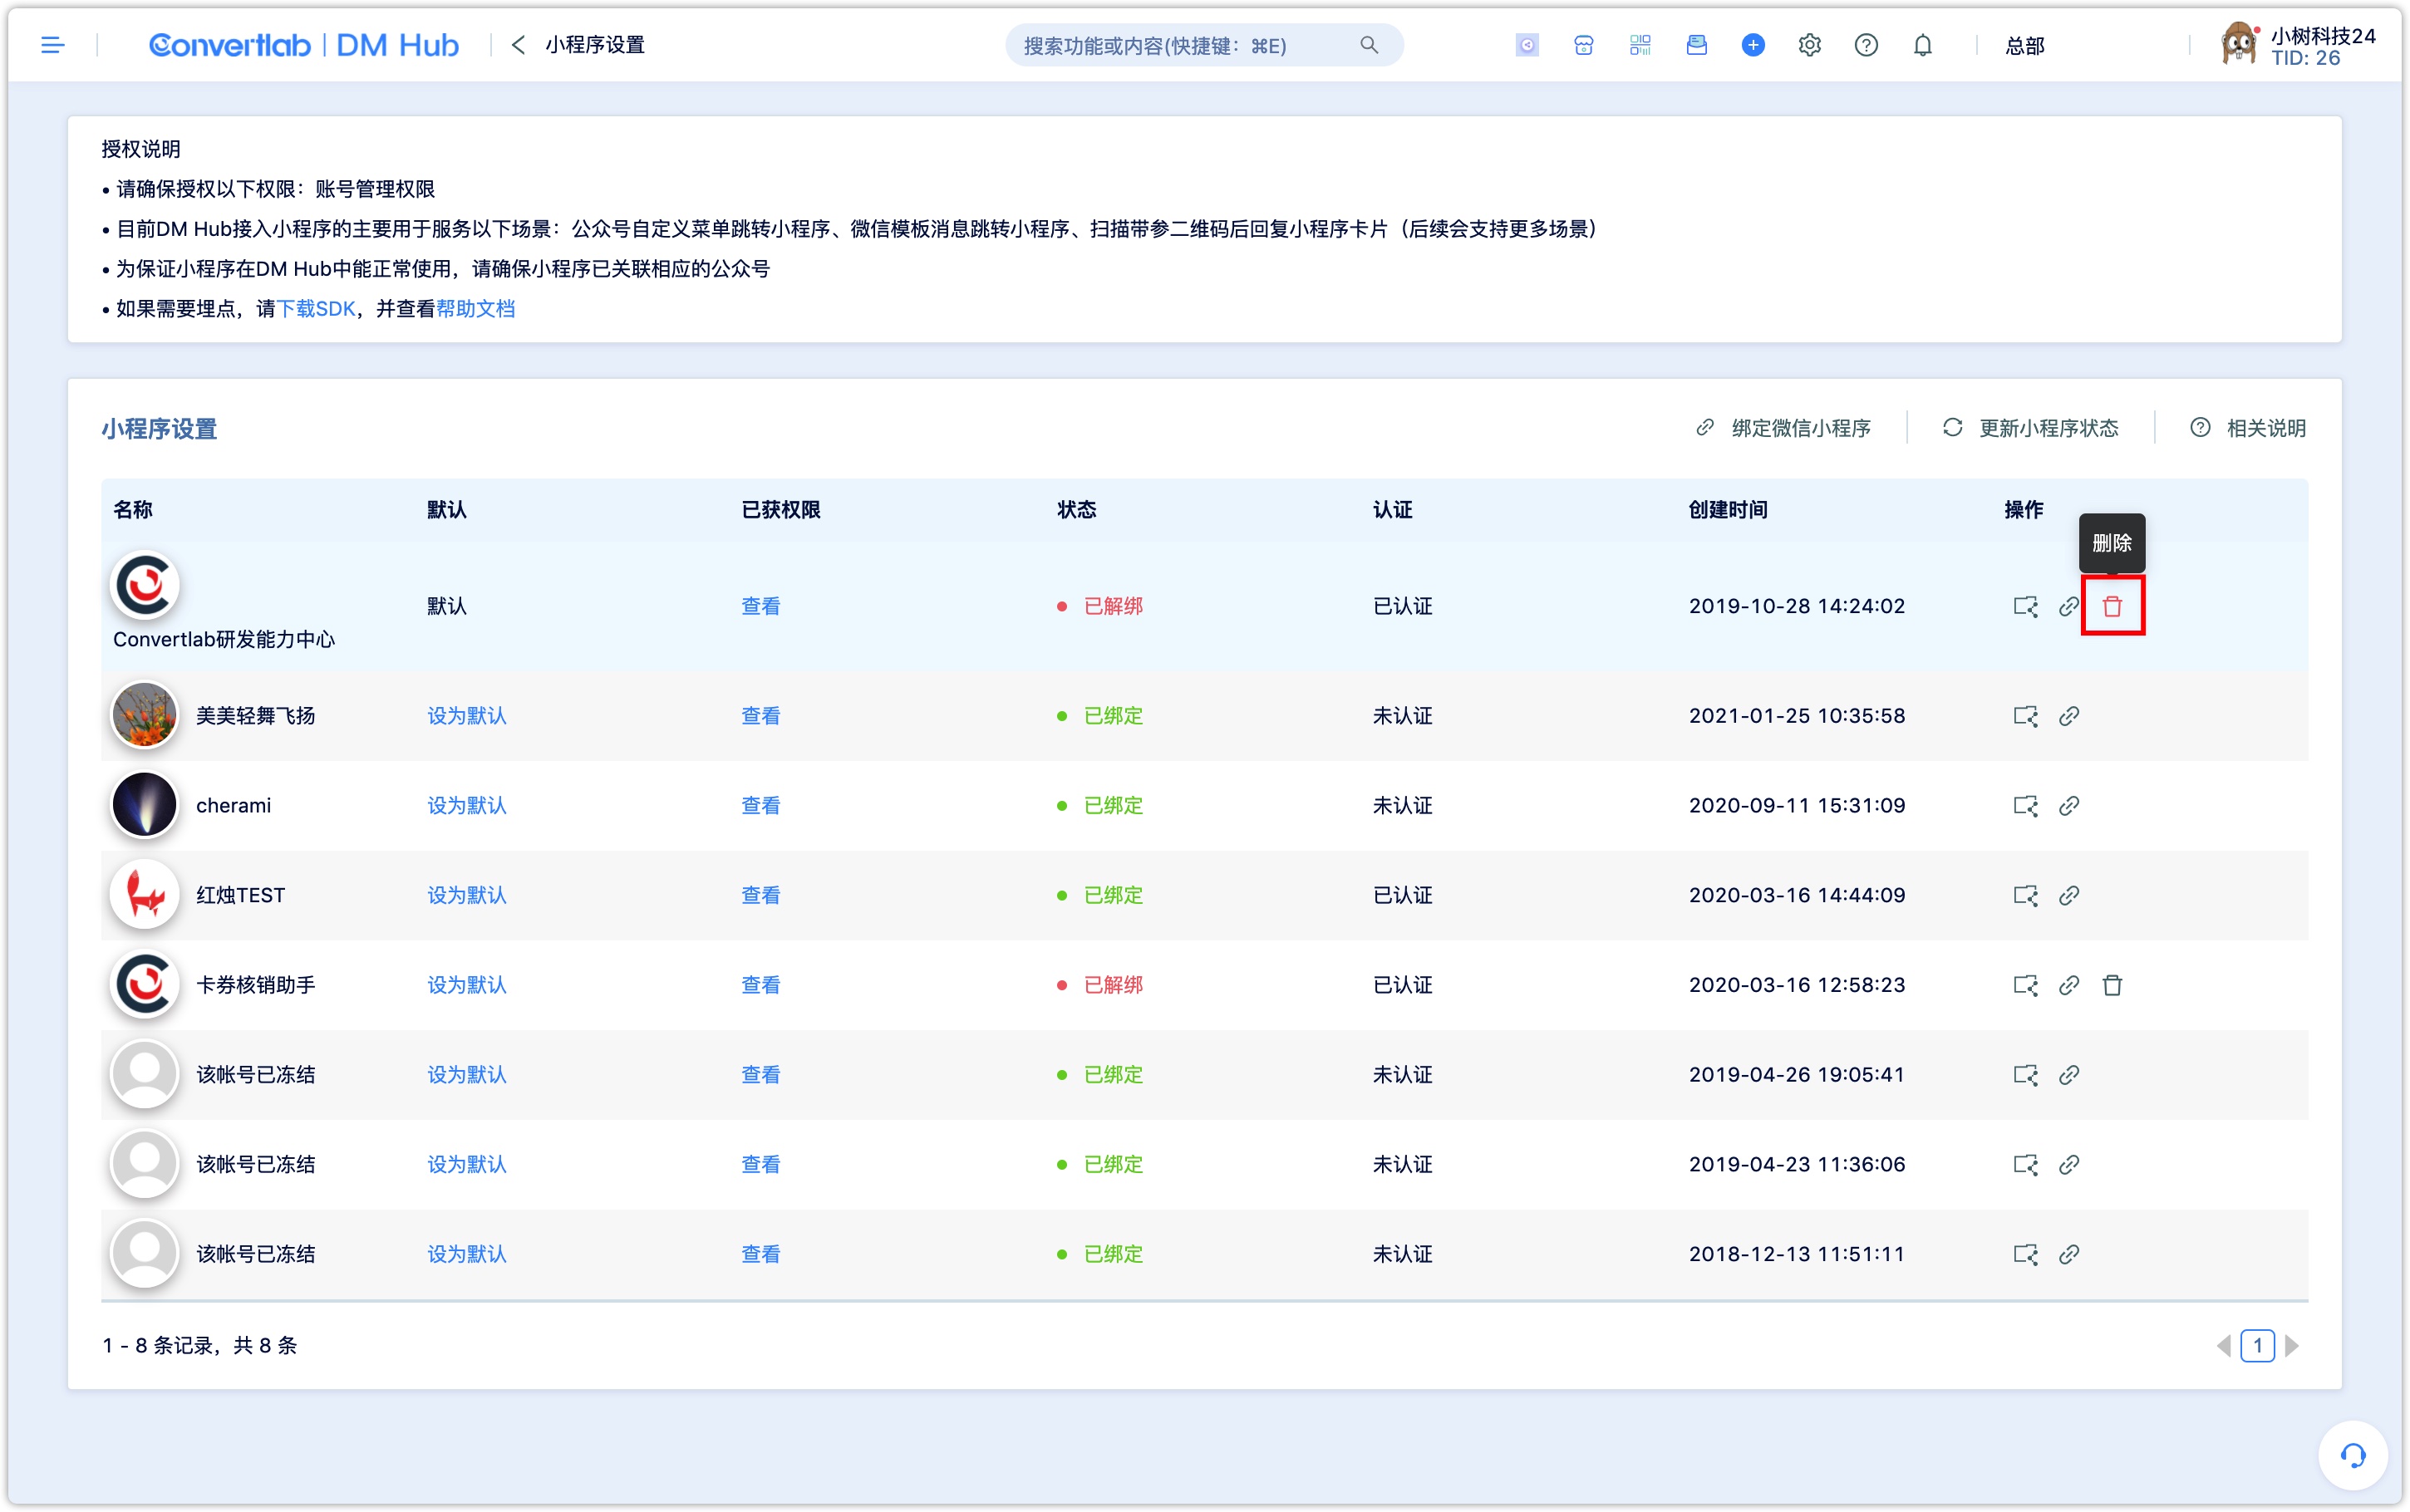Click share-box icon for 卡券核销助手 row
Viewport: 2410px width, 1512px height.
(2025, 985)
